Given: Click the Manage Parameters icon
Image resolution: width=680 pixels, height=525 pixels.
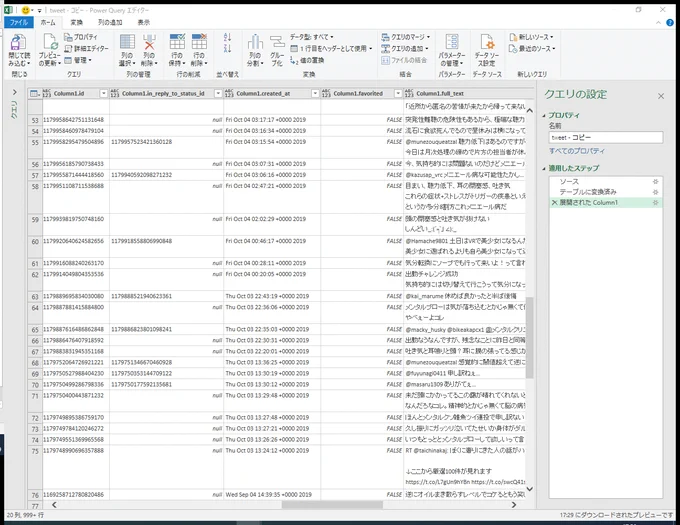Looking at the screenshot, I should [452, 42].
